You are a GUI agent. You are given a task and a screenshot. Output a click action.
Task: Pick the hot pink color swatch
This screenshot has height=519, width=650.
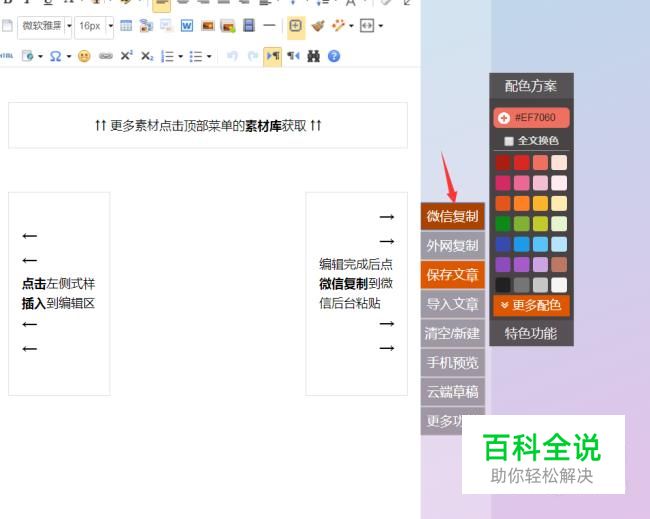522,183
